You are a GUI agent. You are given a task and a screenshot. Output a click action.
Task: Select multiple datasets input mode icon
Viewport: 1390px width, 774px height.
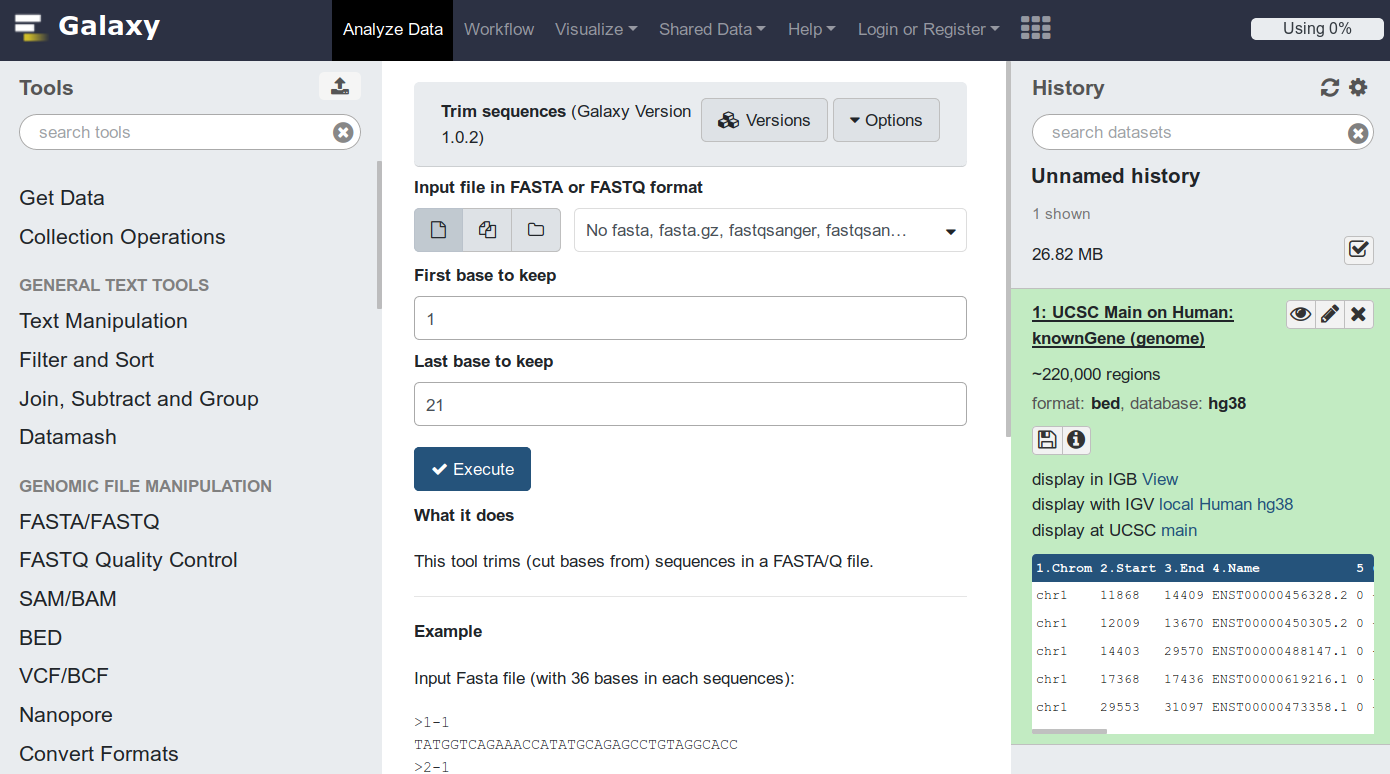click(x=488, y=230)
